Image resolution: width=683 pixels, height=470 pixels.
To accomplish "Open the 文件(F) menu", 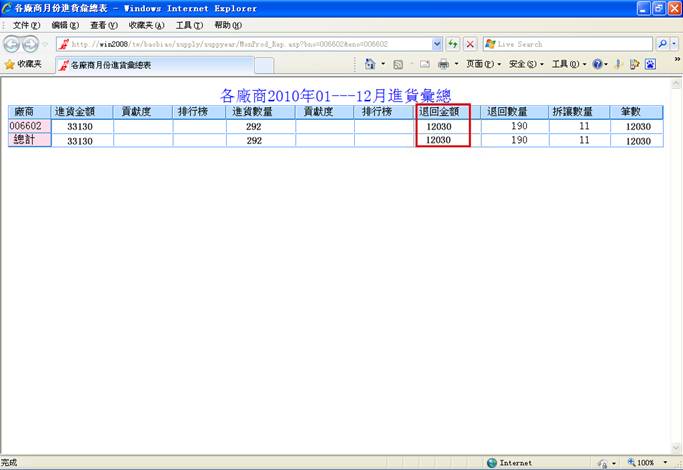I will click(x=26, y=25).
